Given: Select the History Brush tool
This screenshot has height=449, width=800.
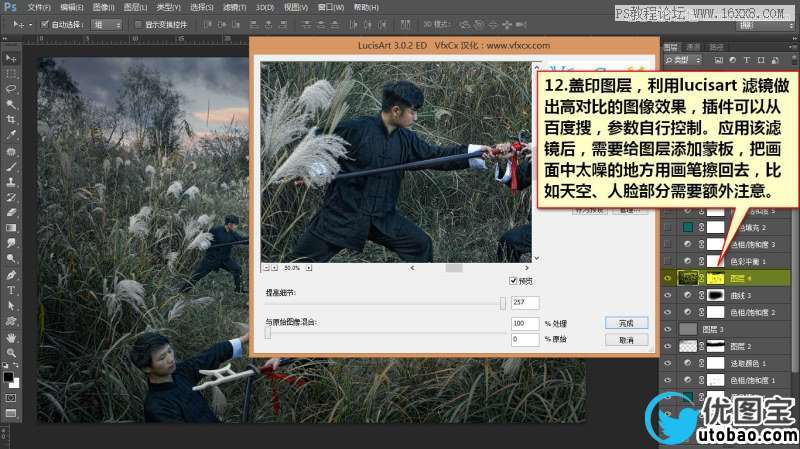Looking at the screenshot, I should (11, 197).
